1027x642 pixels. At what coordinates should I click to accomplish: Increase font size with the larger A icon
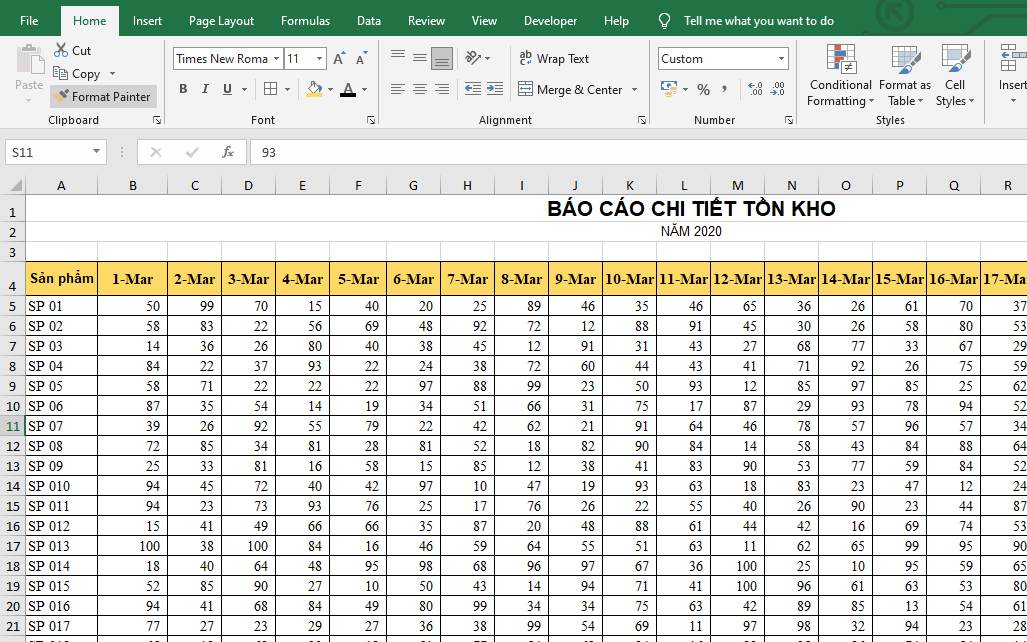tap(339, 59)
